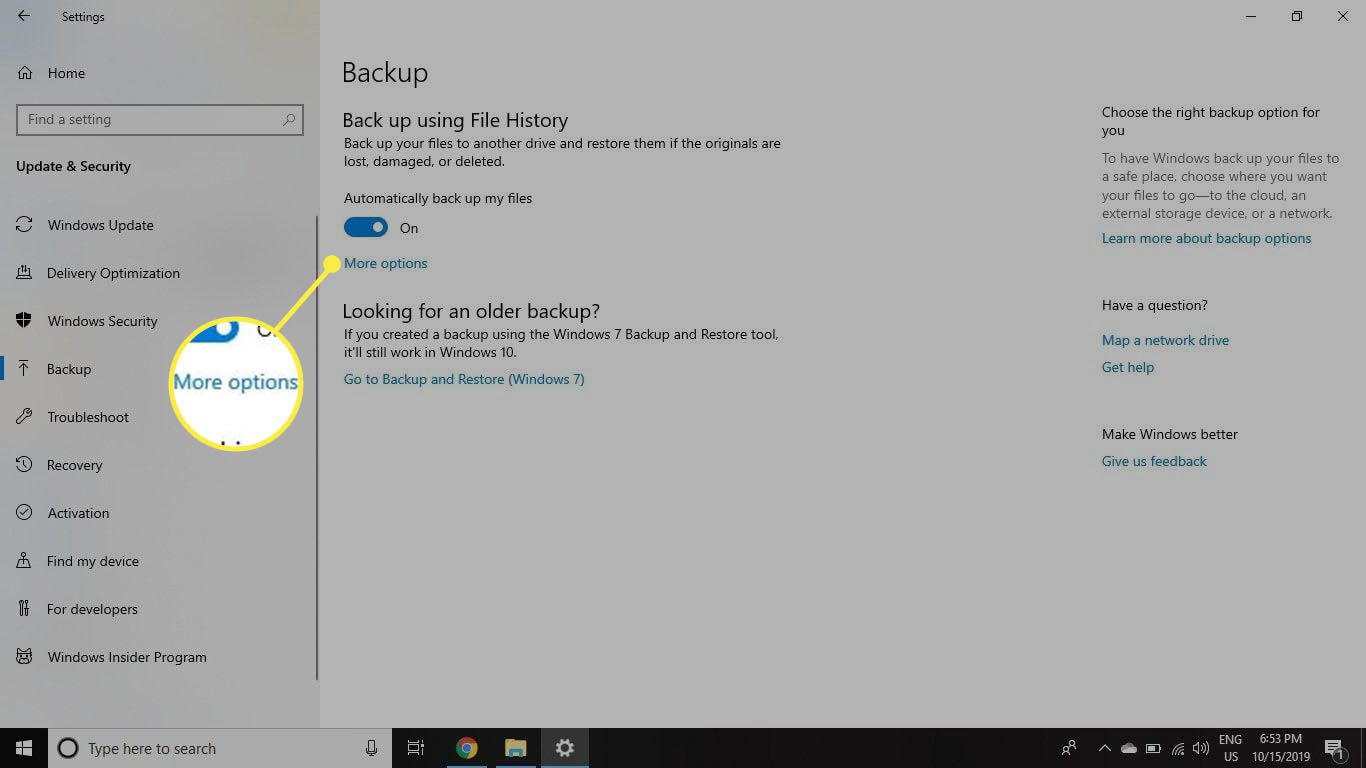Turn off Automatically back up my files
Image resolution: width=1366 pixels, height=768 pixels.
(366, 228)
